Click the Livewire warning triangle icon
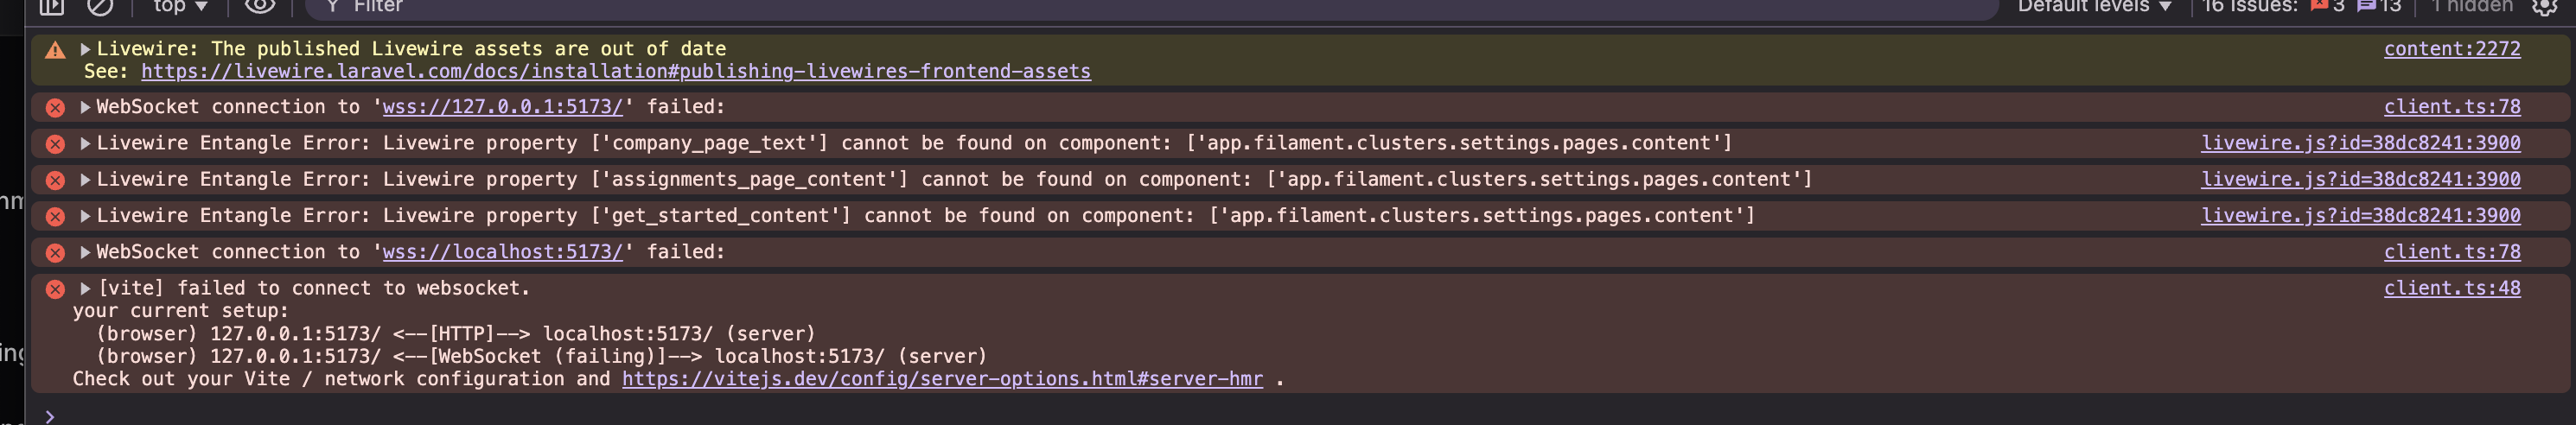Image resolution: width=2576 pixels, height=425 pixels. click(55, 50)
